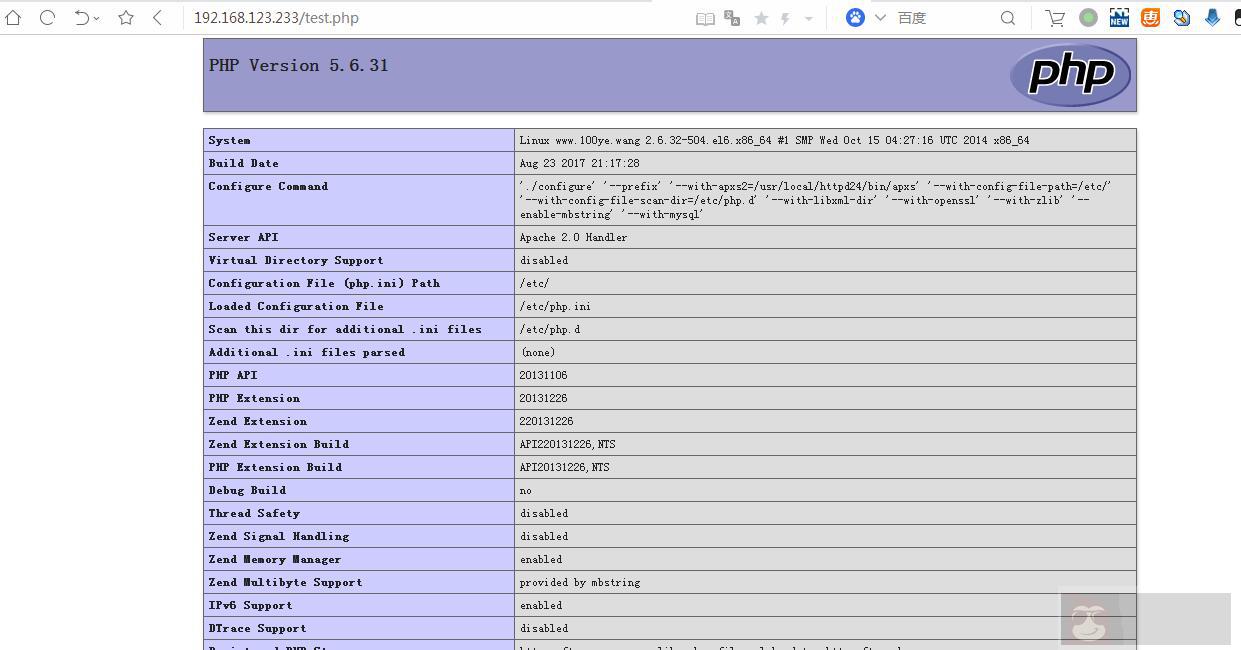
Task: Expand the lightning mode dropdown arrow
Action: click(808, 17)
